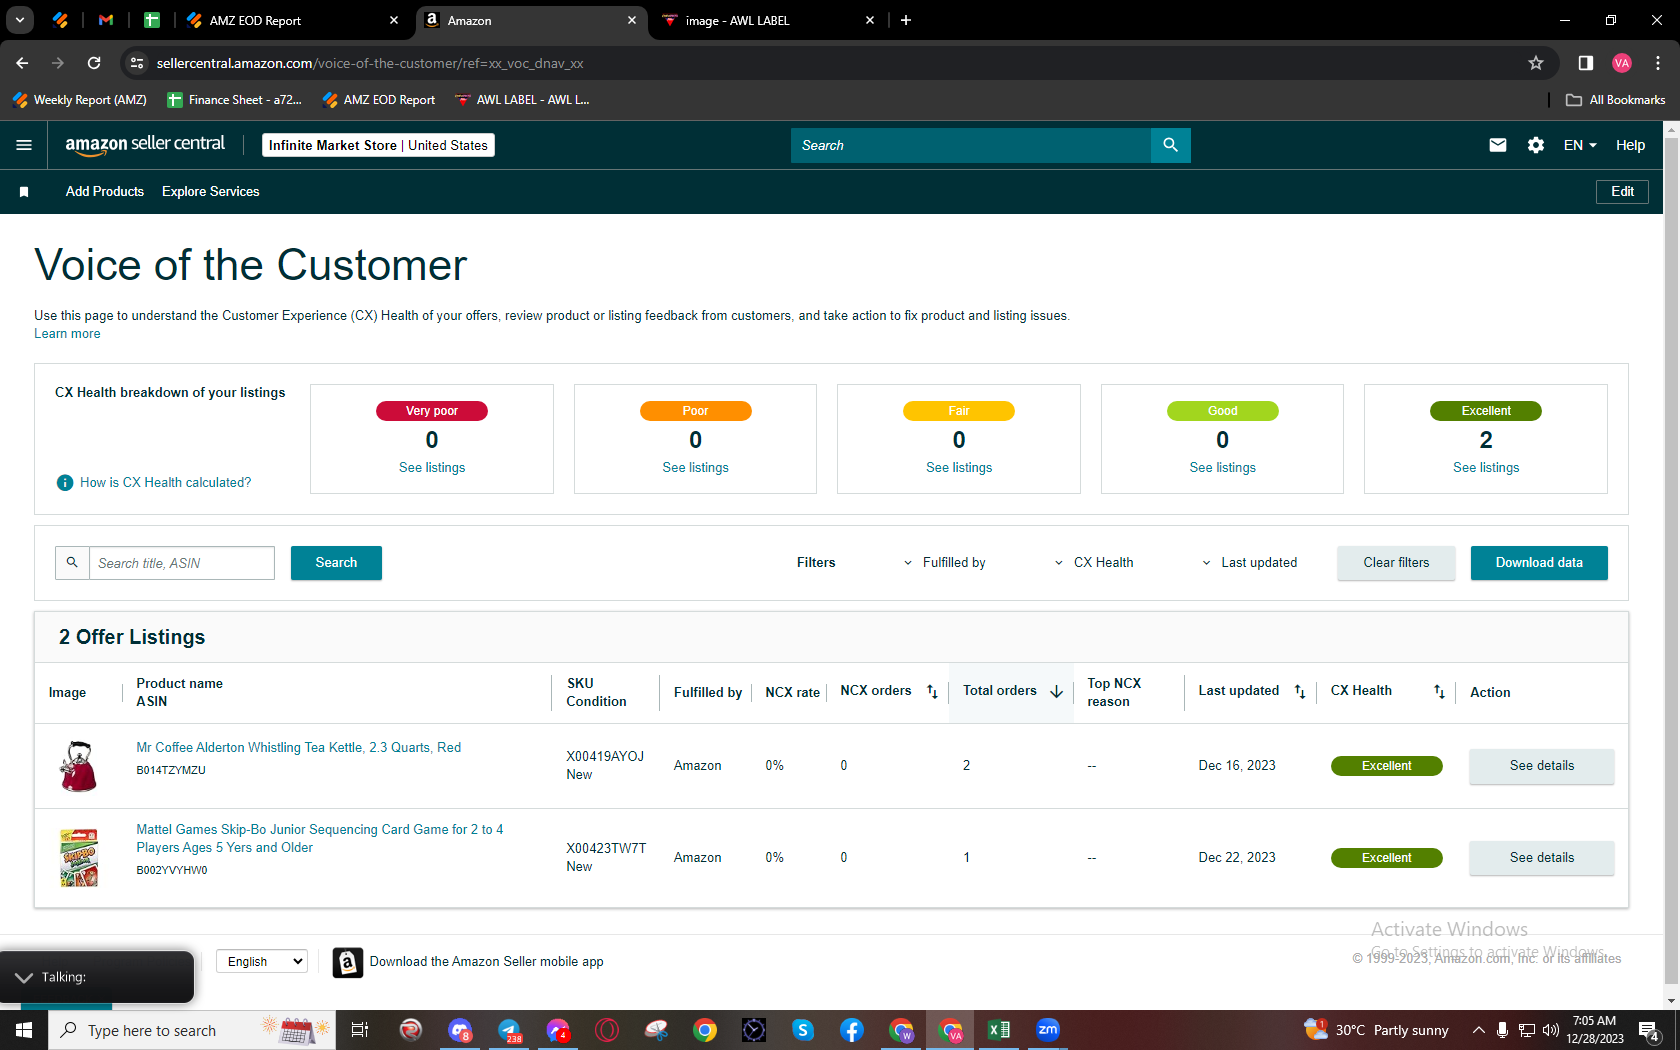1680x1050 pixels.
Task: Click the magnifier search button in header
Action: pos(1170,145)
